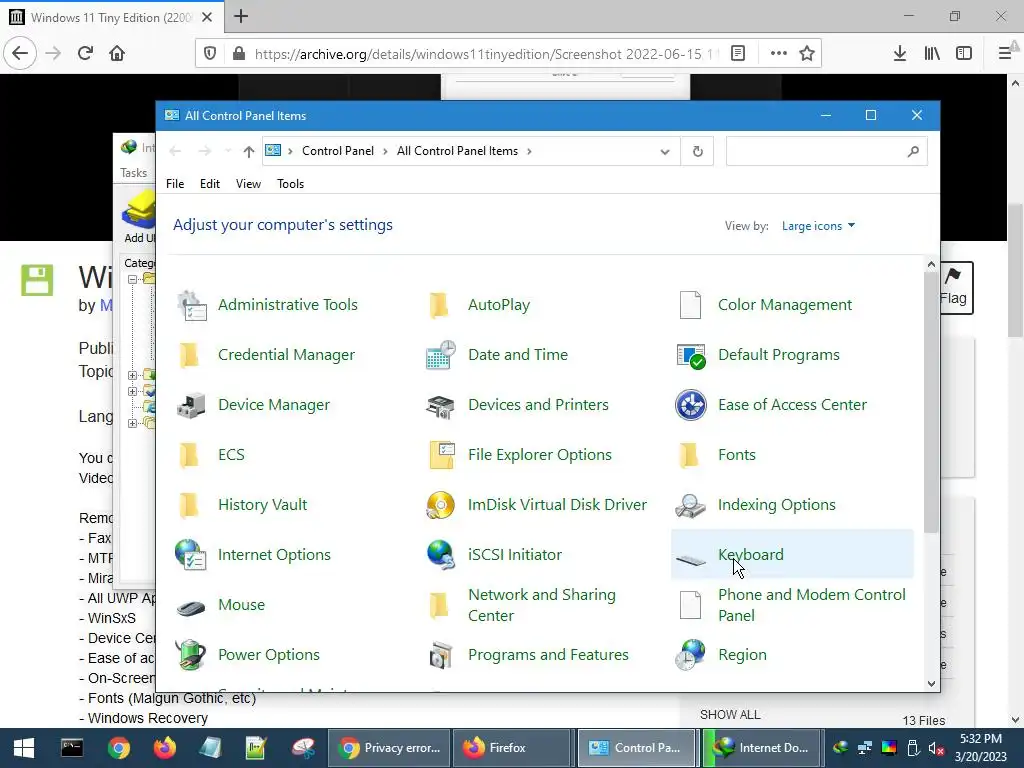
Task: Open Power Options battery icon
Action: [191, 655]
